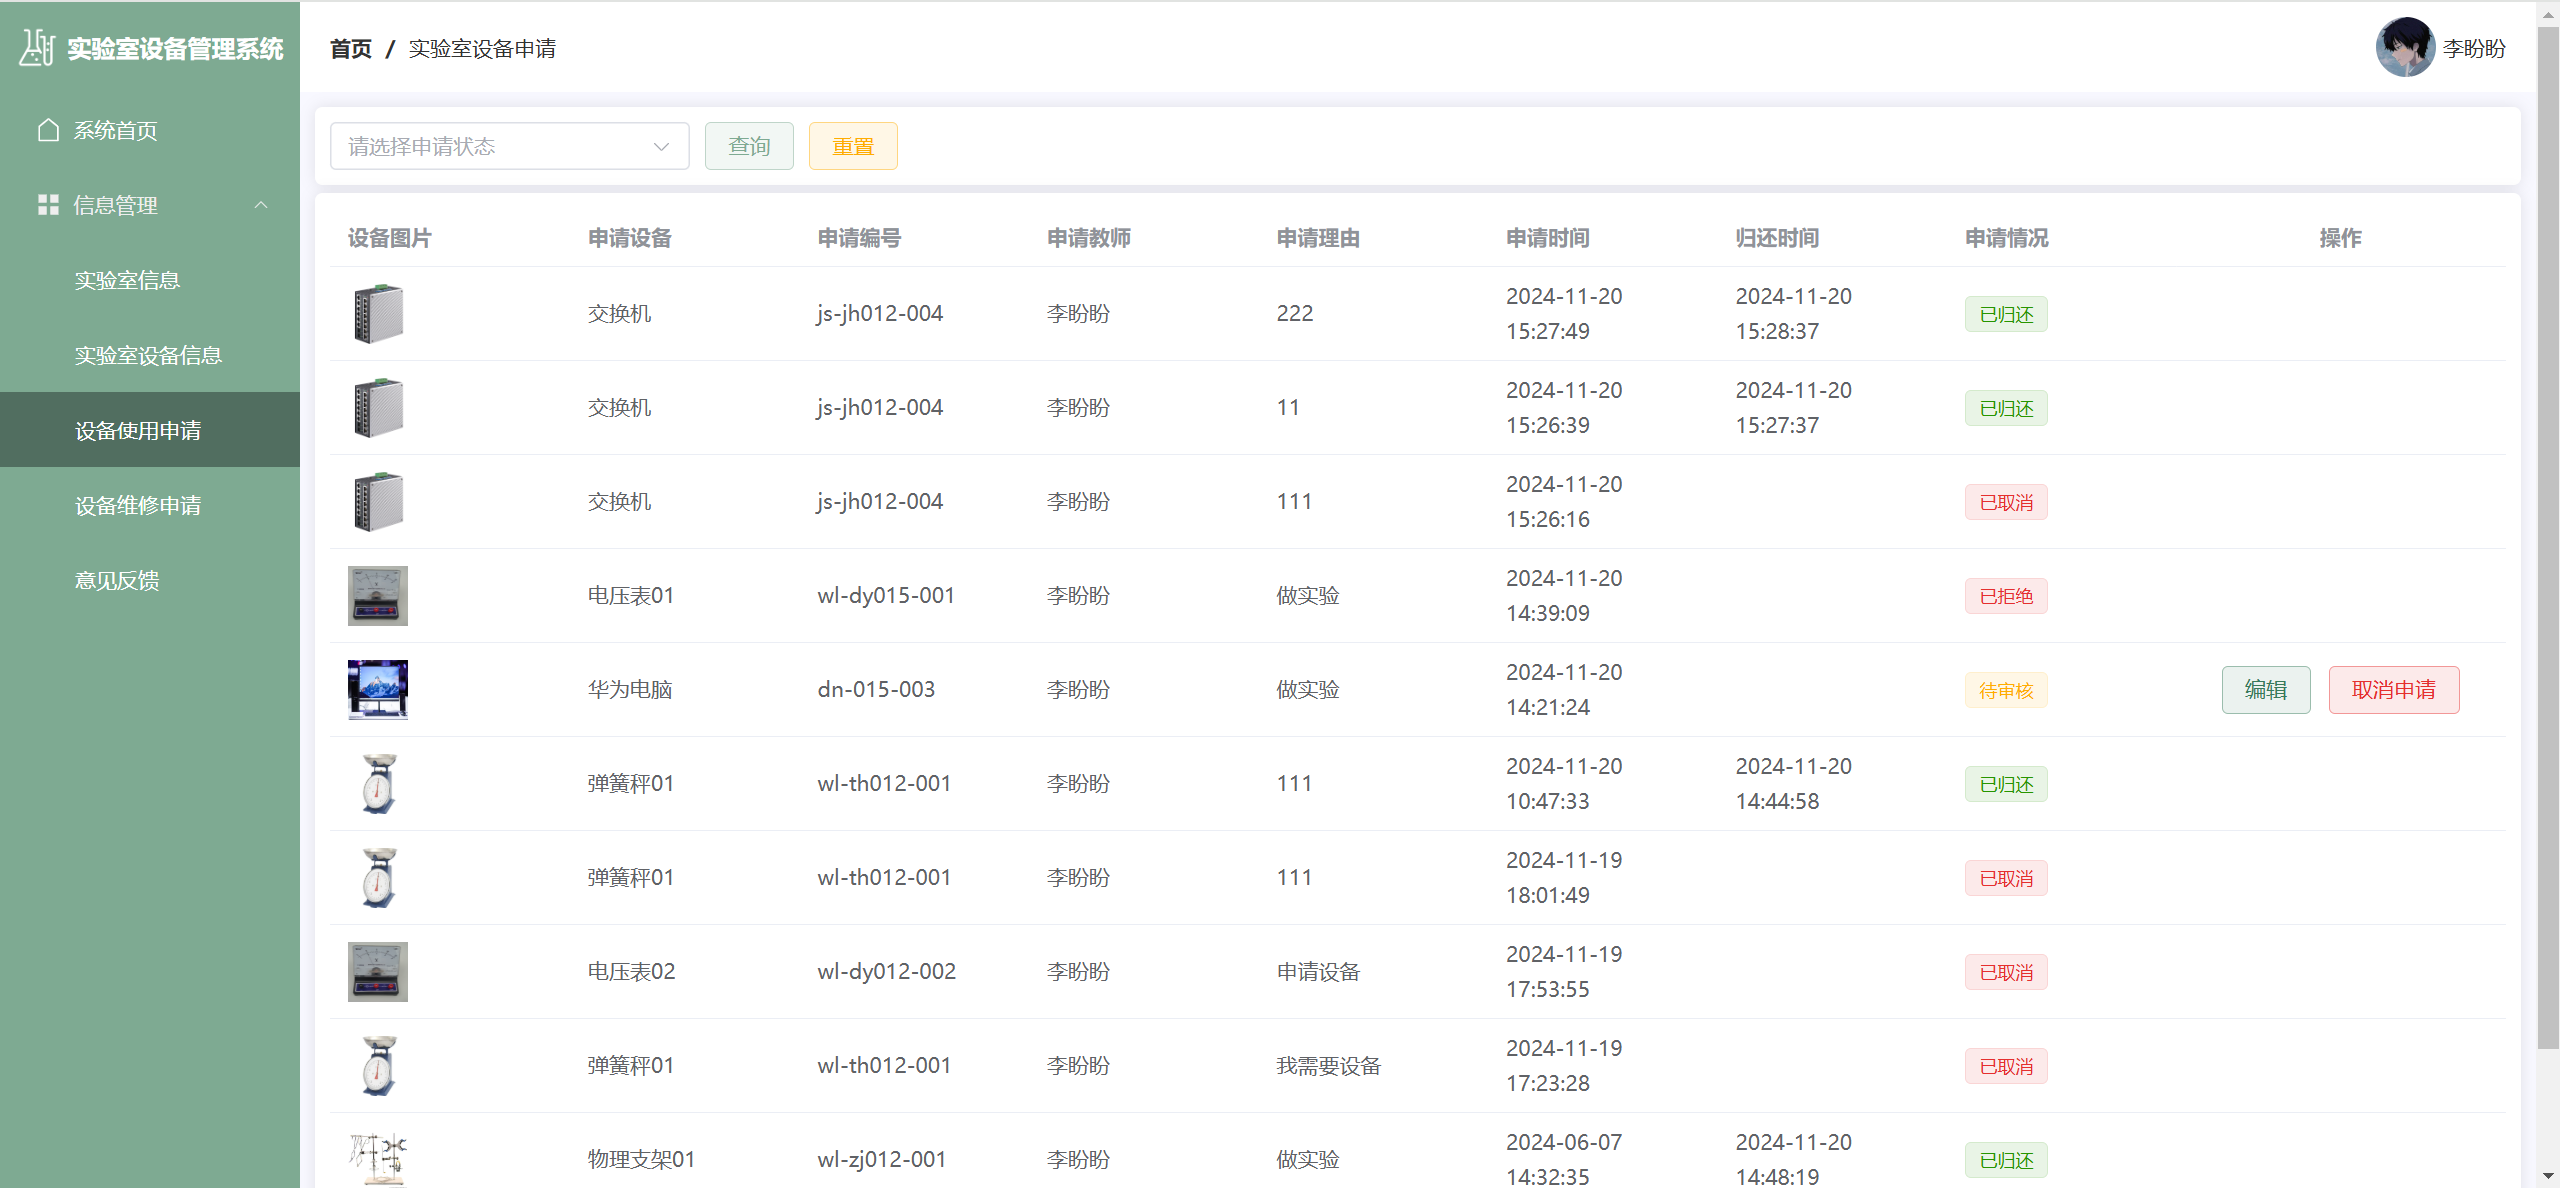Screen dimensions: 2560x1188
Task: Click the home icon beside 系统首页
Action: pyautogui.click(x=48, y=130)
